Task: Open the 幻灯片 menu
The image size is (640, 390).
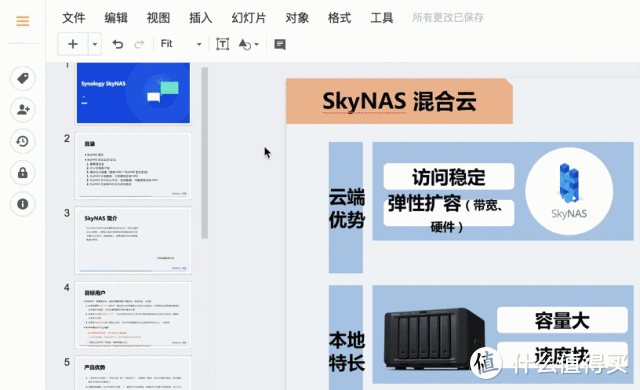Action: [249, 18]
